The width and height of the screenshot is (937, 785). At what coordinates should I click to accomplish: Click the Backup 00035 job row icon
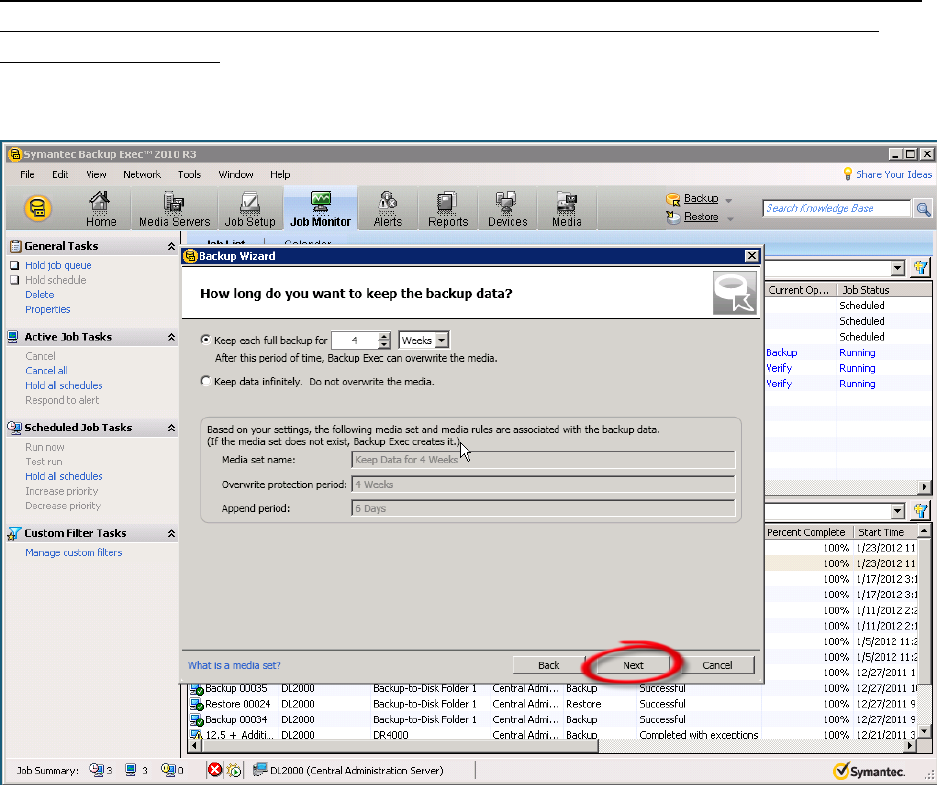click(197, 689)
